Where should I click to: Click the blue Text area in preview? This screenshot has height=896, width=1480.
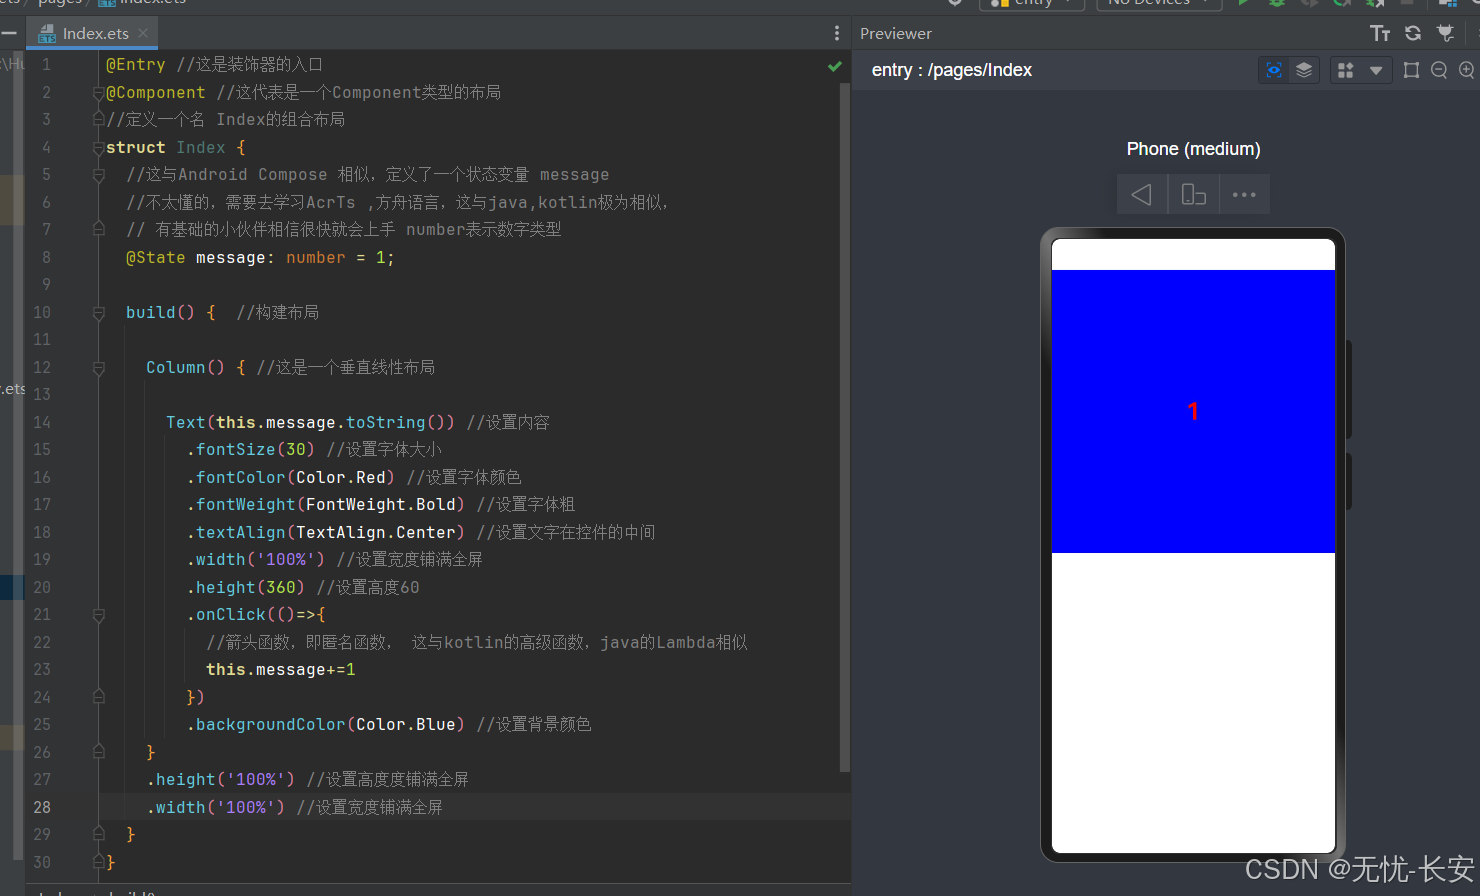coord(1193,411)
